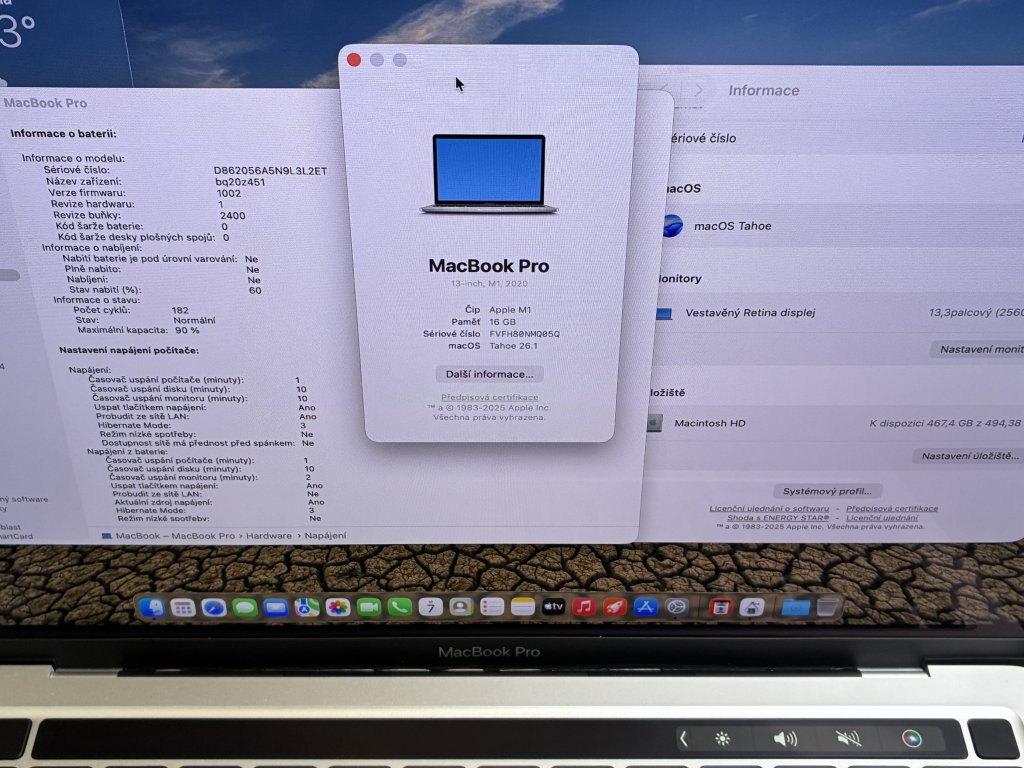1024x768 pixels.
Task: Toggle the mute icon on Touch Bar
Action: (848, 739)
